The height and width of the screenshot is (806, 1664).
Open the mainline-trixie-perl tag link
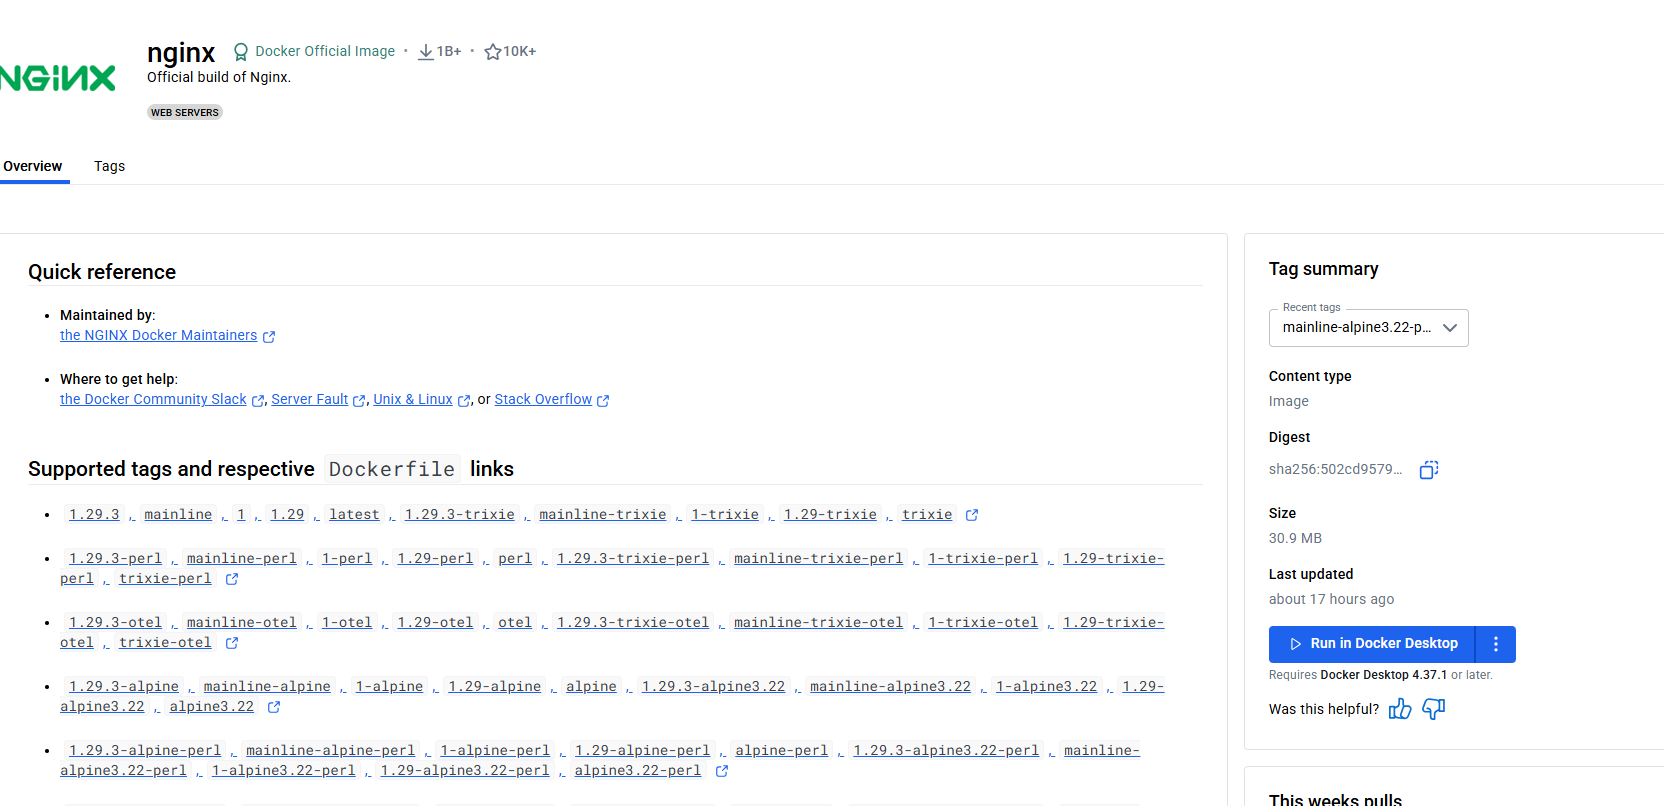pos(818,558)
